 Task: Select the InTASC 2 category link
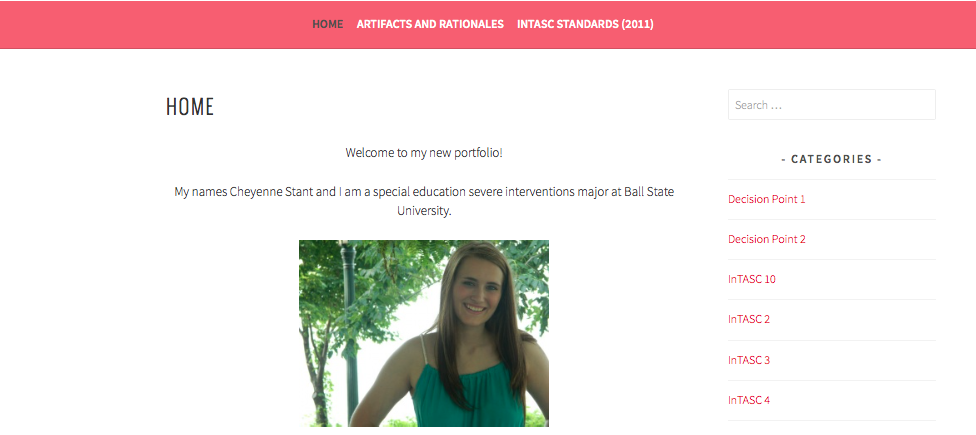(x=749, y=319)
